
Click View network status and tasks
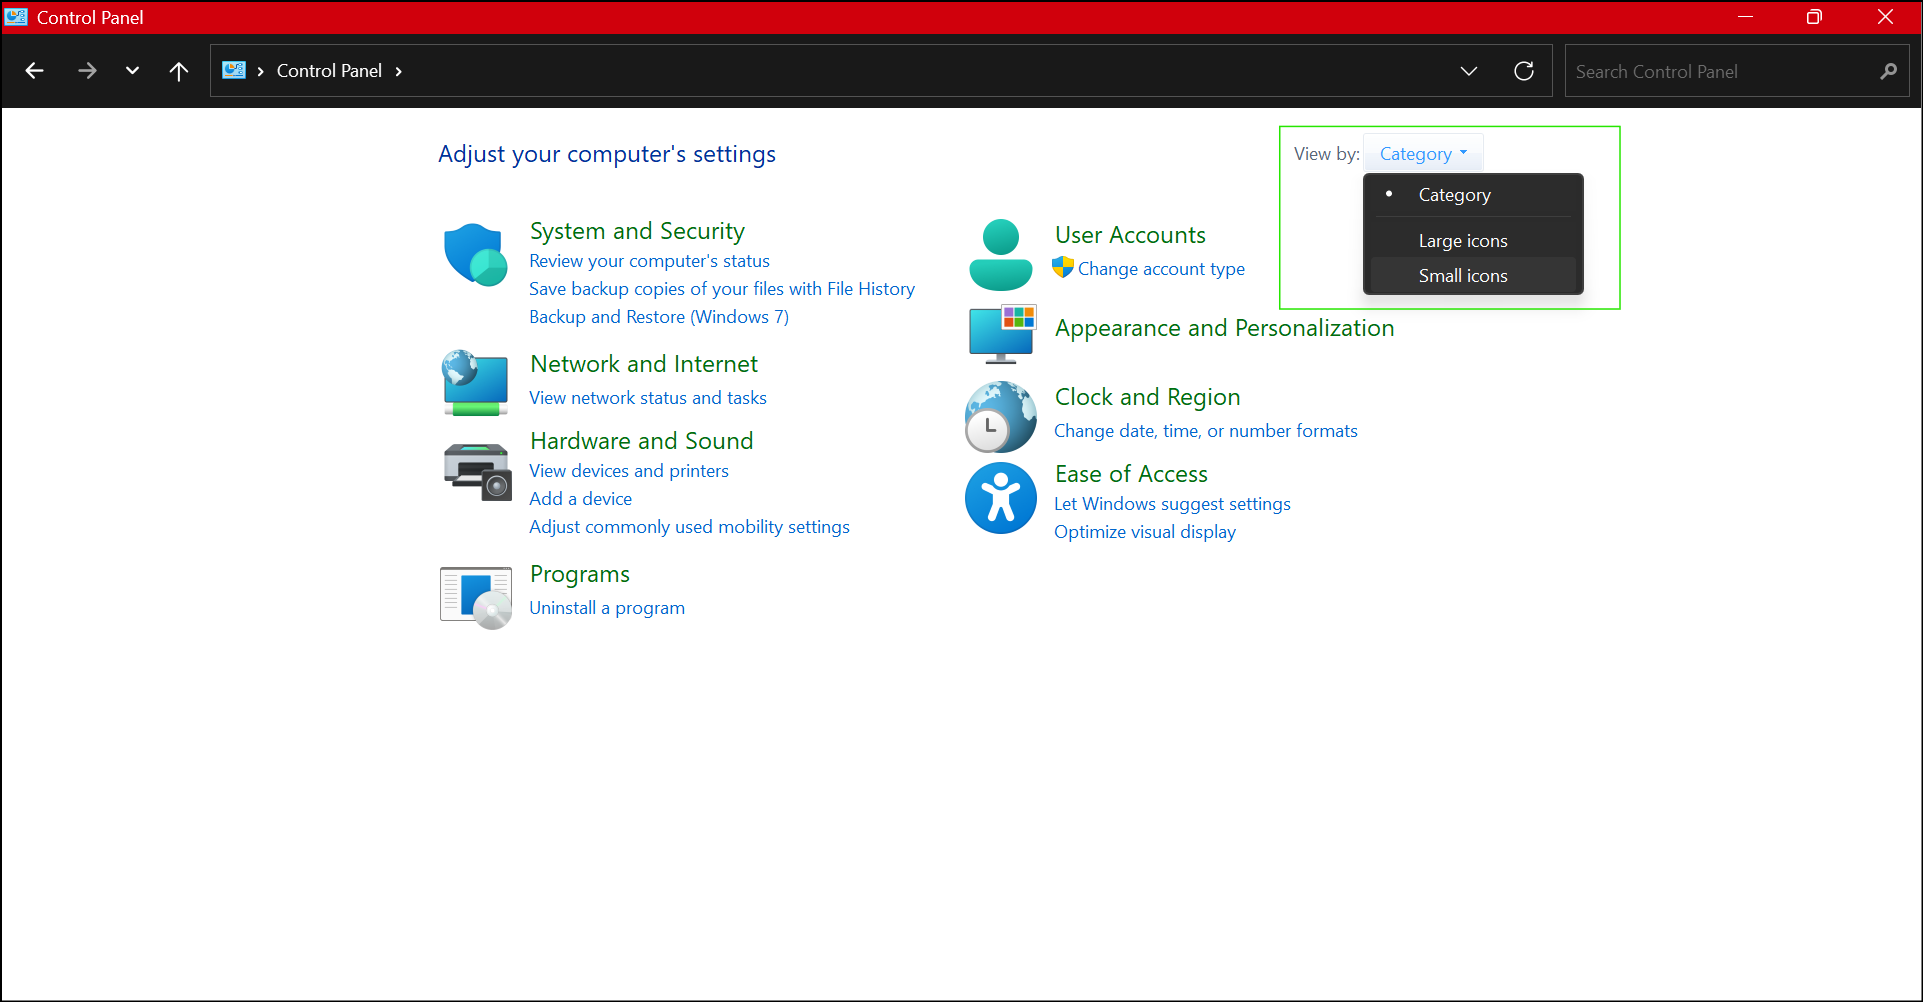pos(648,398)
